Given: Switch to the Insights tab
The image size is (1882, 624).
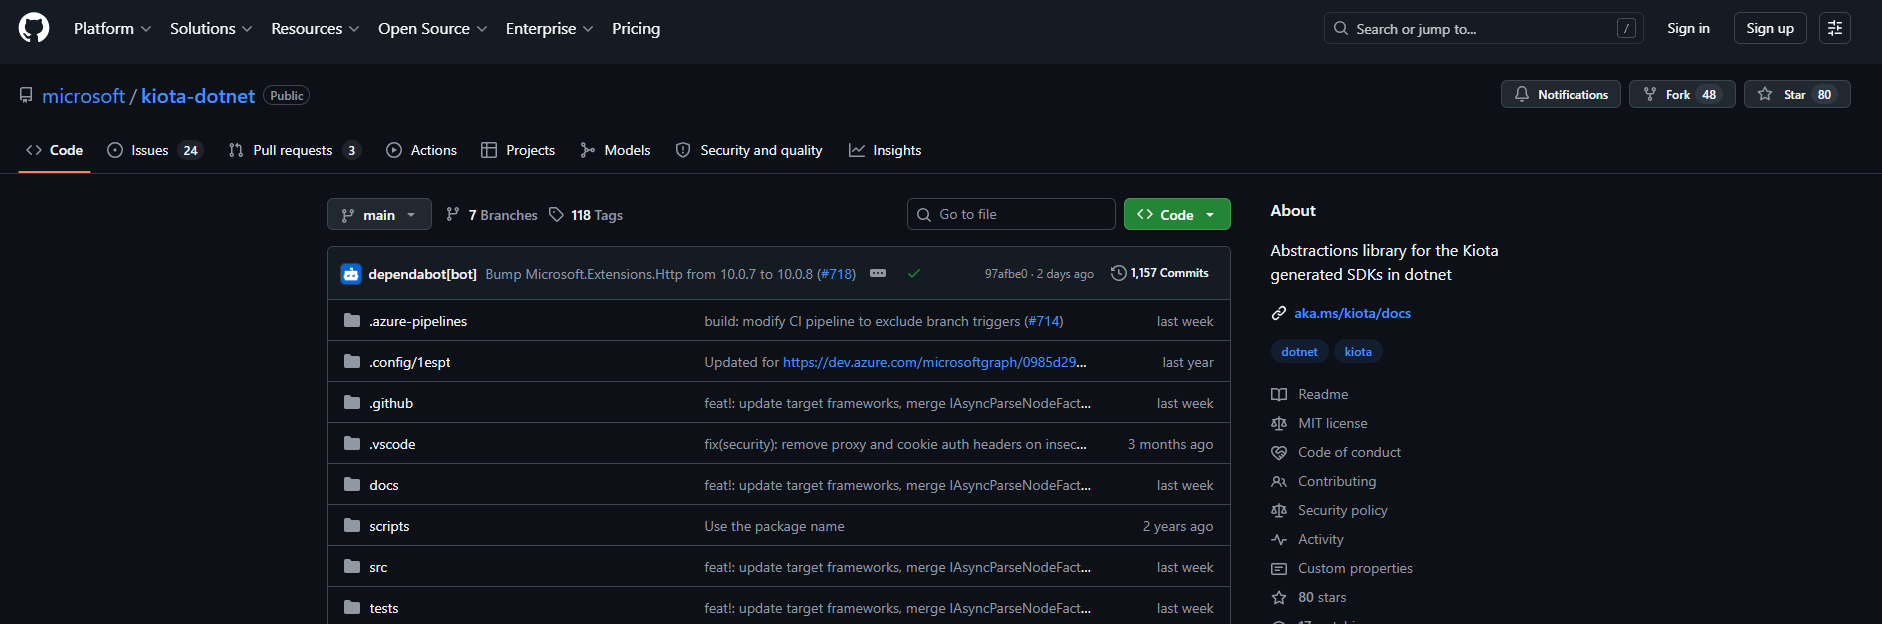Looking at the screenshot, I should (885, 150).
